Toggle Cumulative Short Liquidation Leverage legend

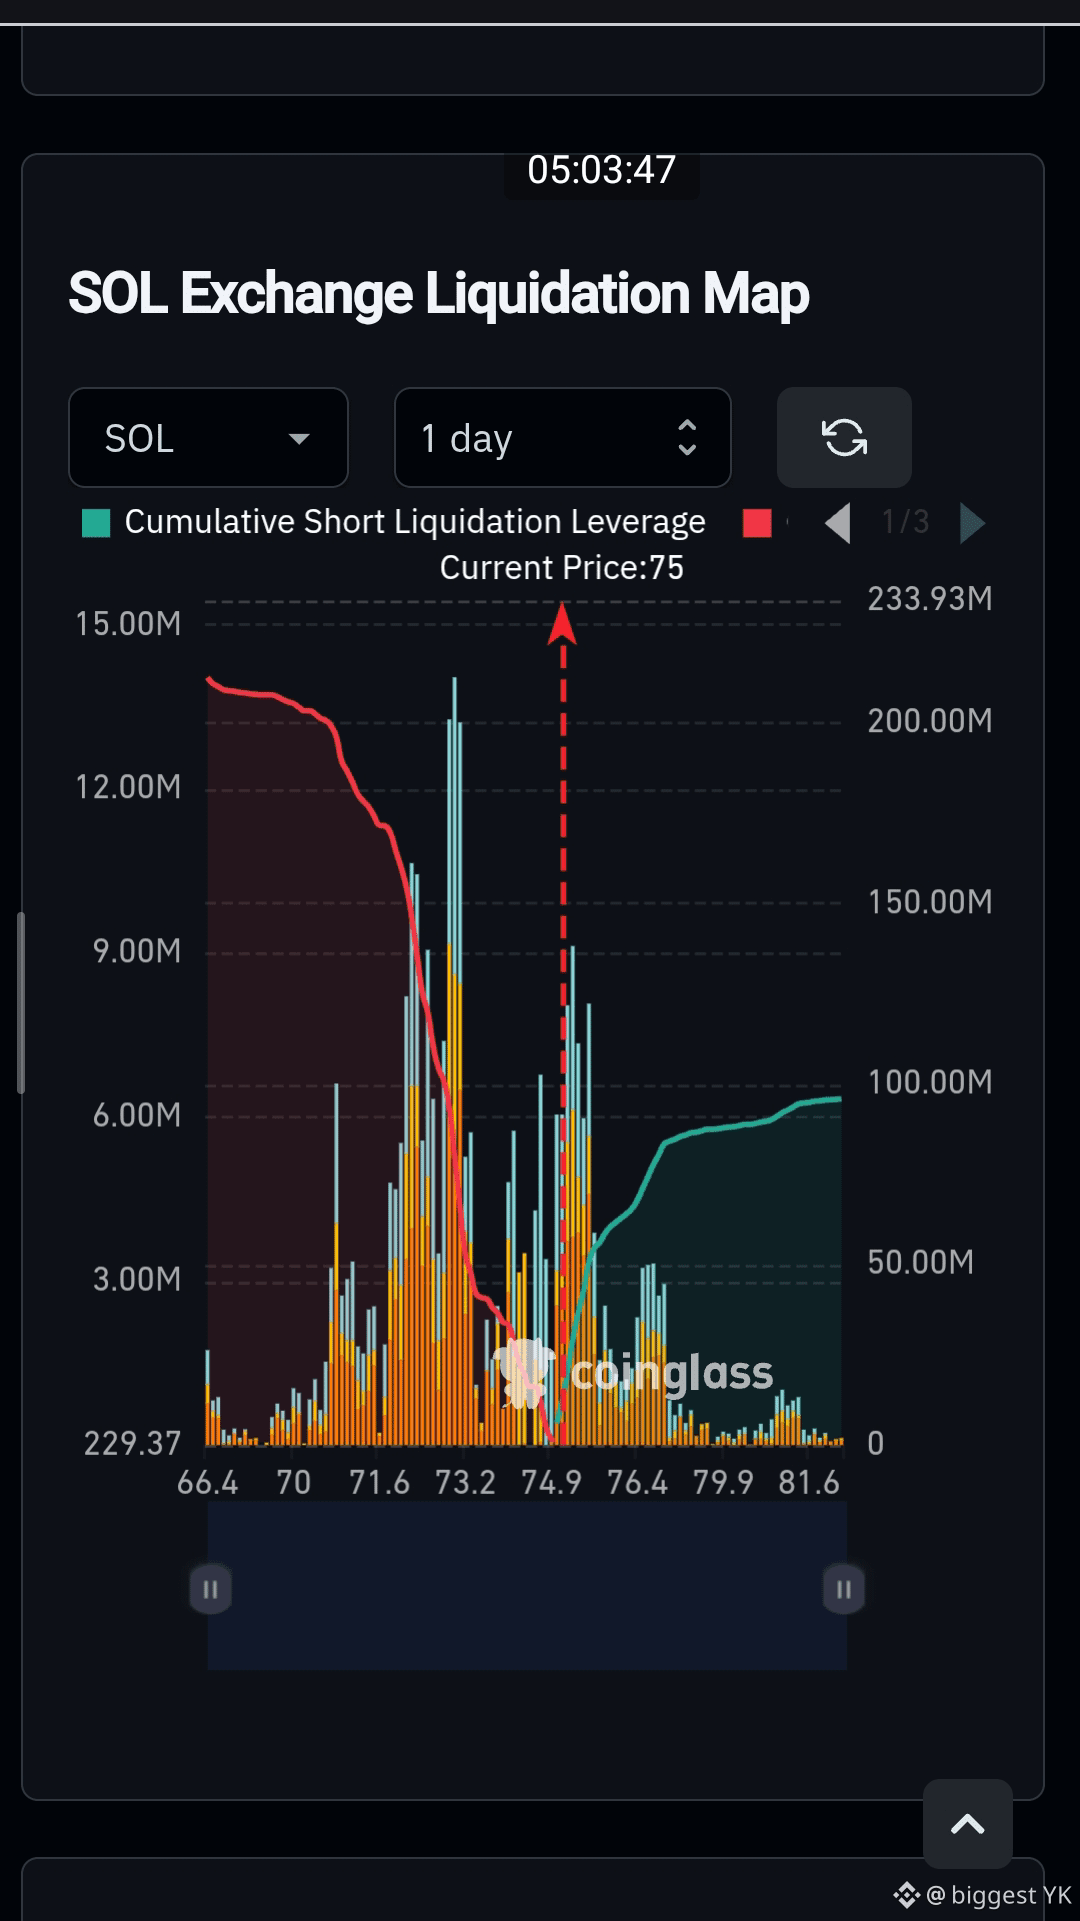(x=394, y=522)
